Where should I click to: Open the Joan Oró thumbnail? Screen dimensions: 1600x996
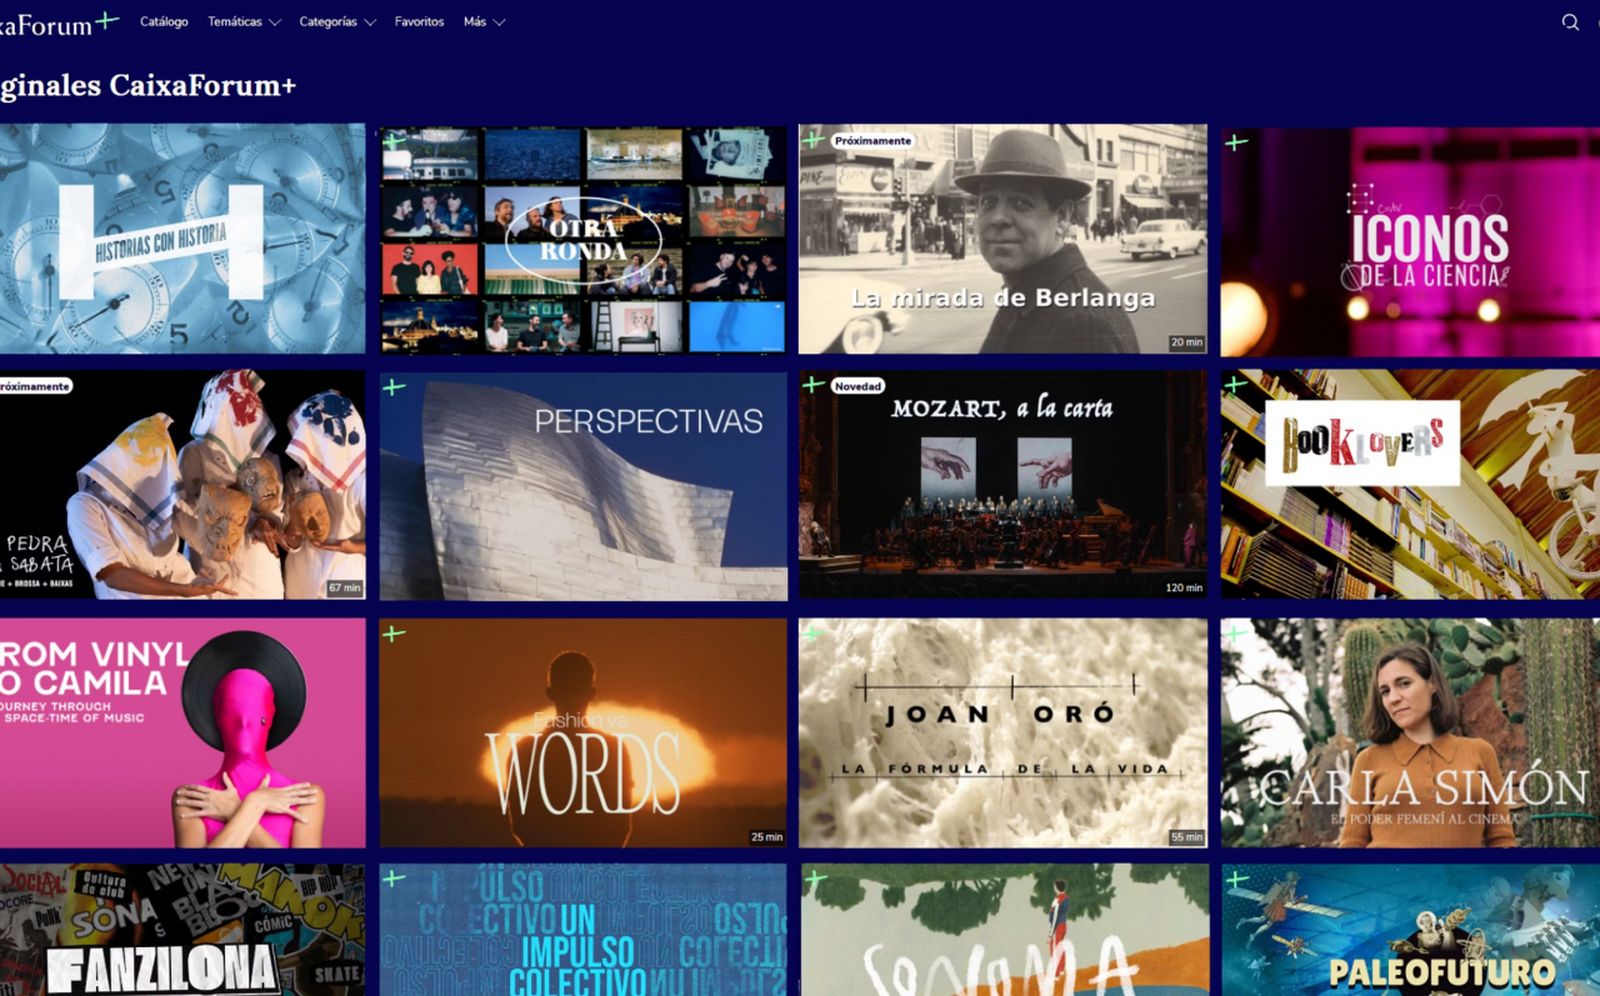[1003, 733]
